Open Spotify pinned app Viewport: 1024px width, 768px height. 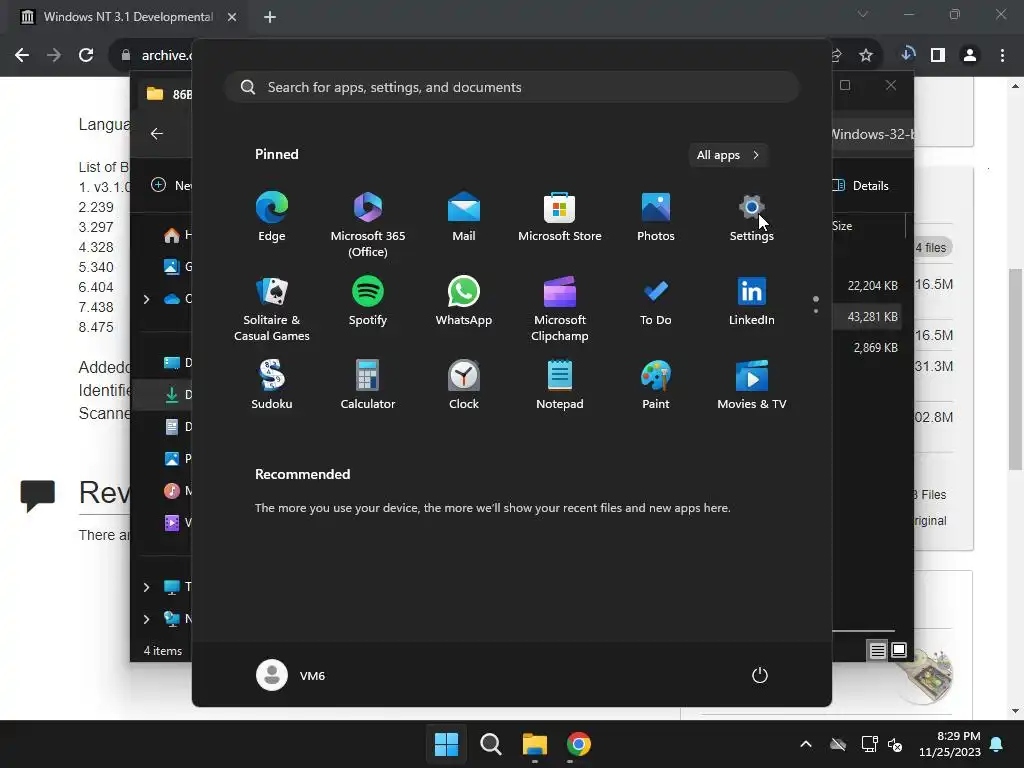coord(368,301)
